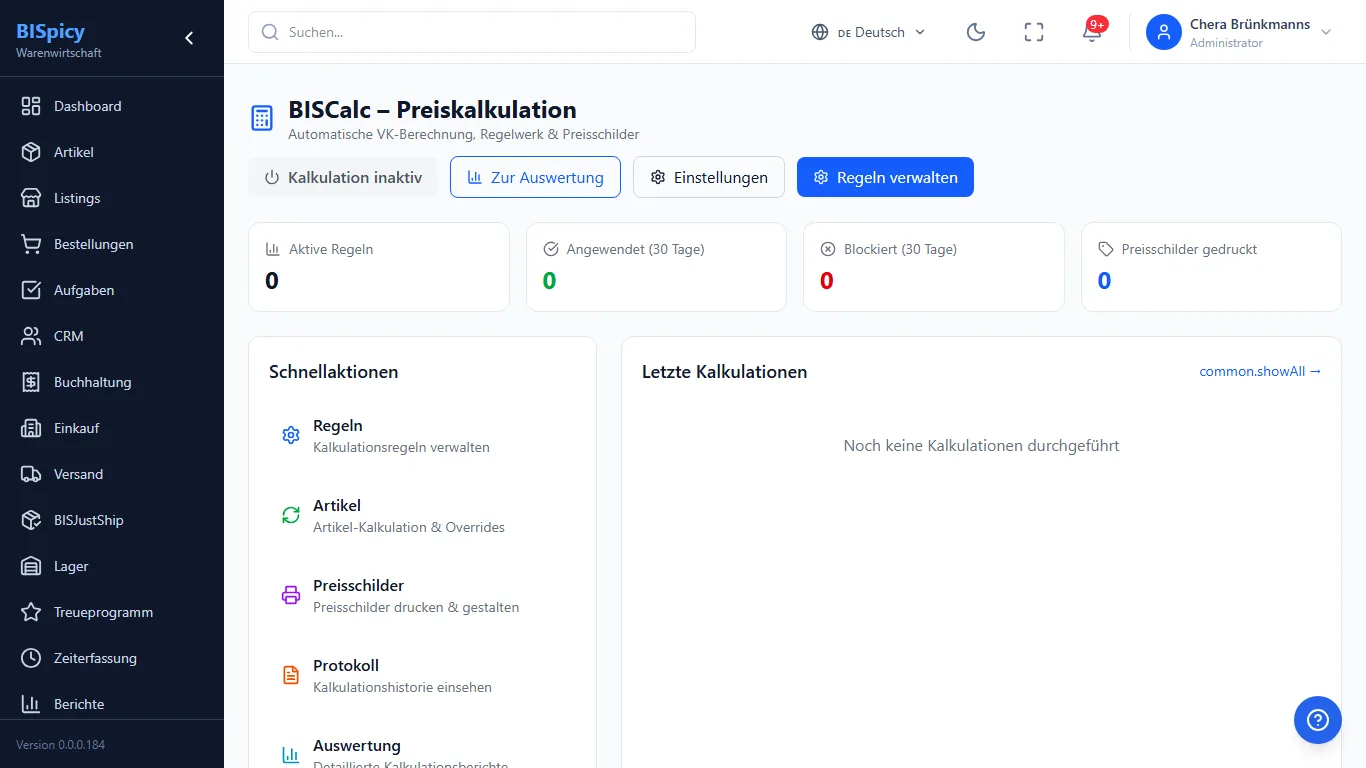The height and width of the screenshot is (768, 1366).
Task: Click the Blockiert (30 Tage) stat card
Action: click(x=934, y=267)
